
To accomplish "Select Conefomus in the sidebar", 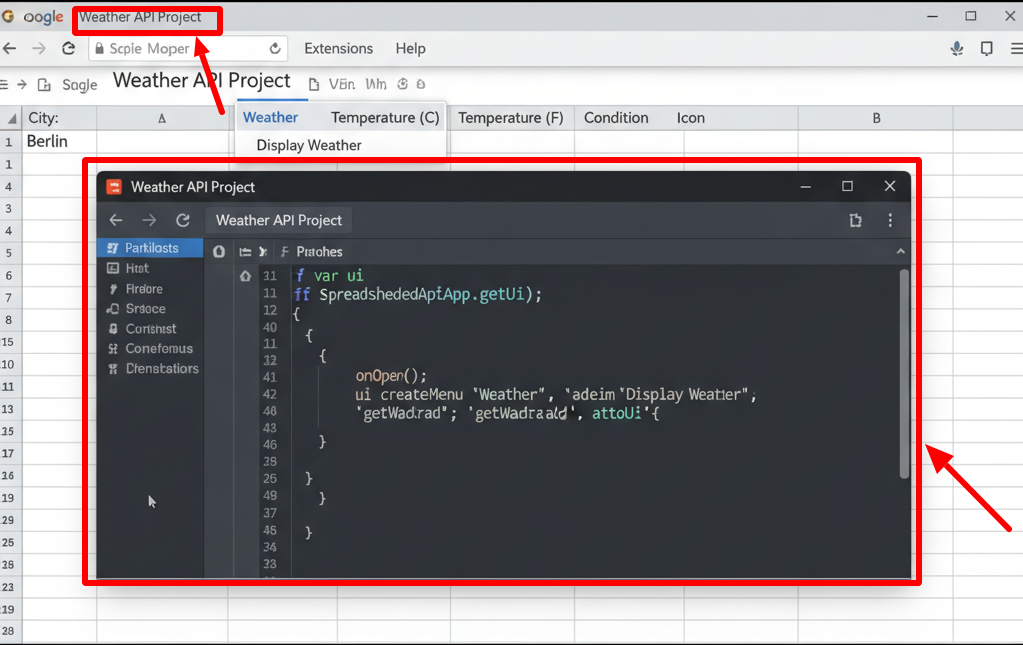I will pyautogui.click(x=159, y=348).
